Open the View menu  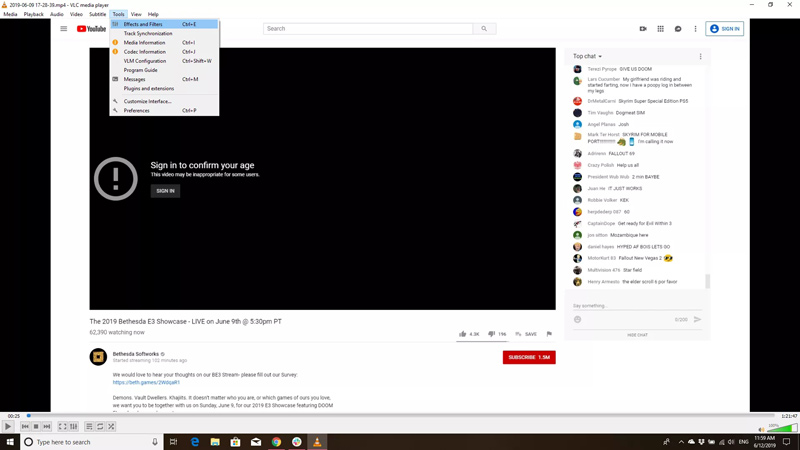pyautogui.click(x=136, y=14)
